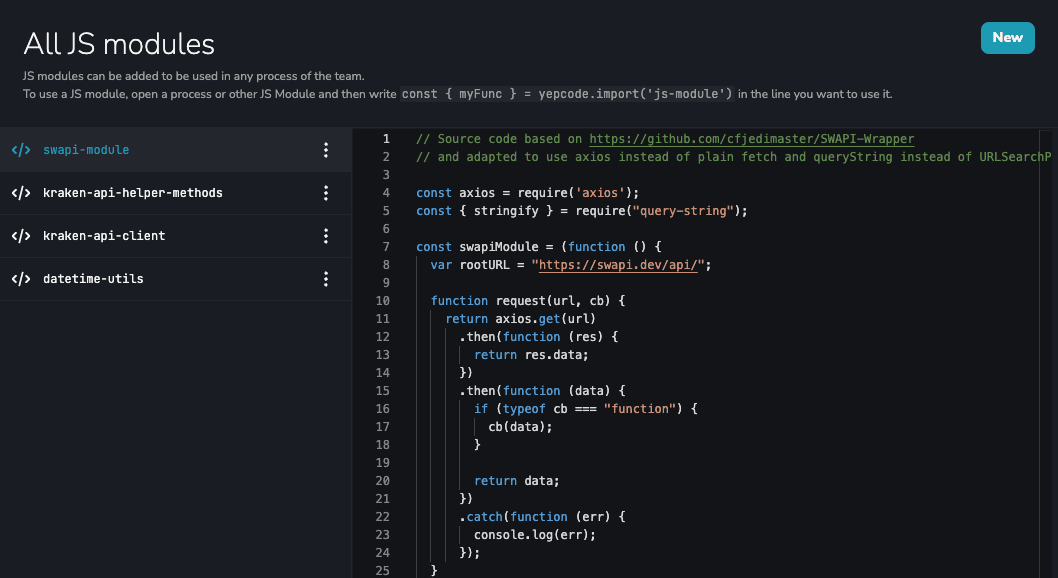
Task: Click the 'const swapiModule' declaration line
Action: coord(538,247)
